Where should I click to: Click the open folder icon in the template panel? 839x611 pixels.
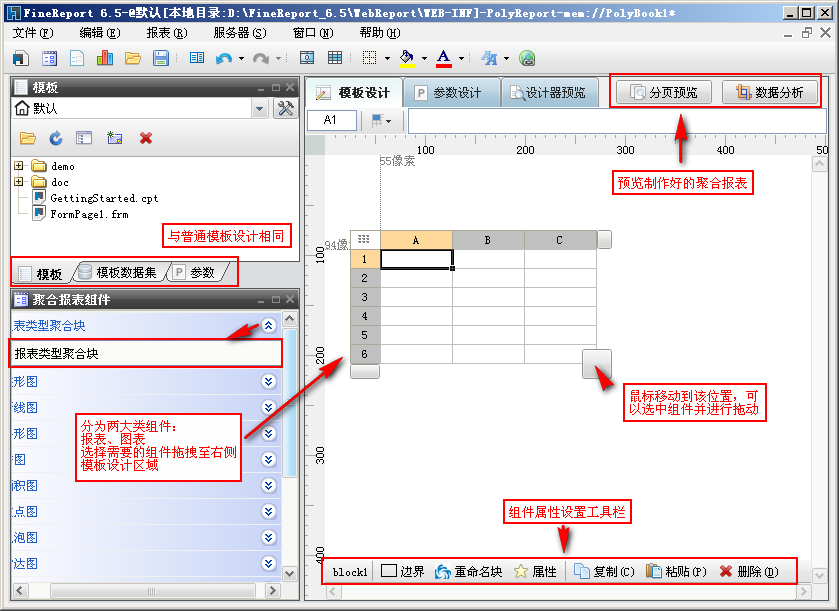(x=28, y=139)
